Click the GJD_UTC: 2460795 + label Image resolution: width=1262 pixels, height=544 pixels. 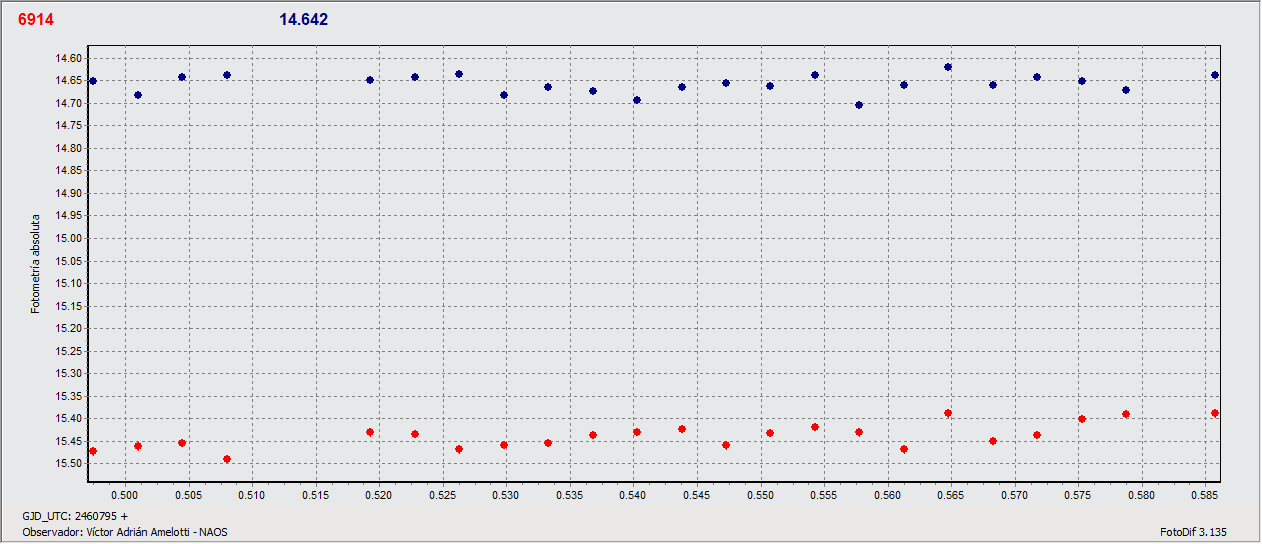(x=75, y=516)
